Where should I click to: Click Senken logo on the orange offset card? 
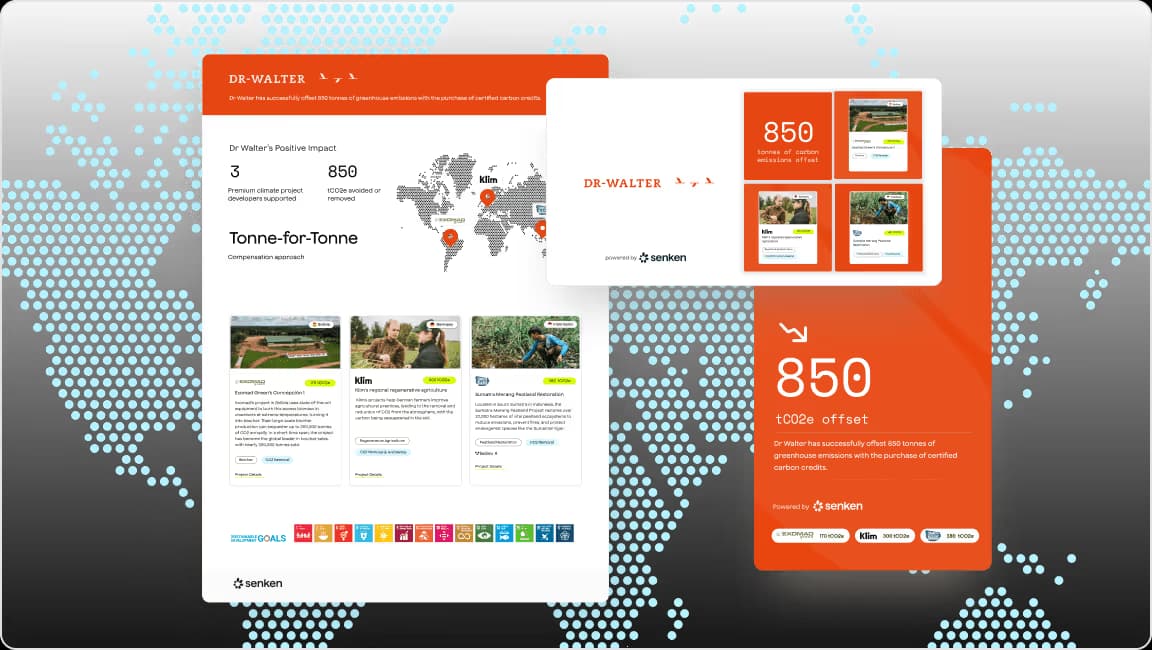[838, 506]
